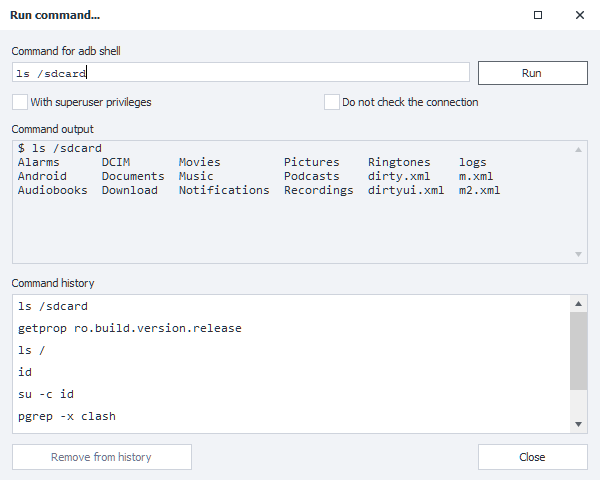The width and height of the screenshot is (600, 480).
Task: Click 'Notifications' in command output
Action: coord(224,190)
